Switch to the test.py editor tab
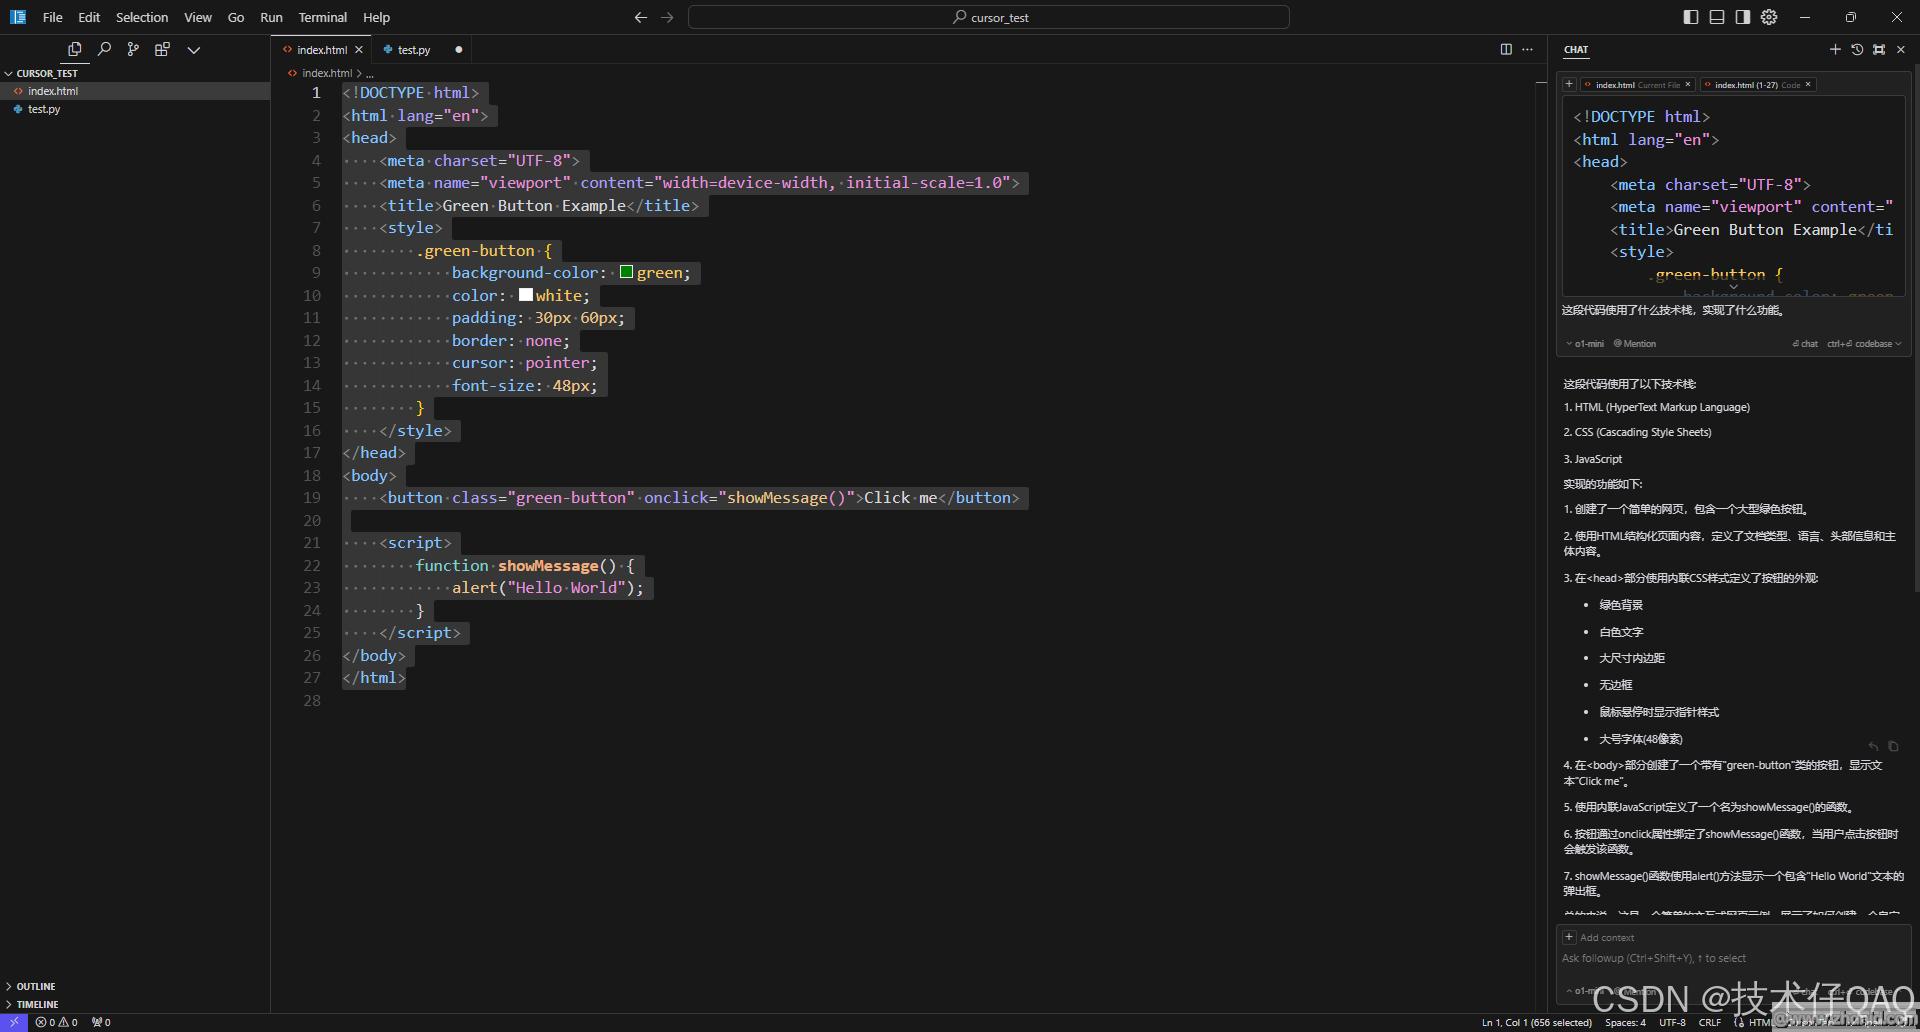This screenshot has width=1920, height=1032. point(413,49)
